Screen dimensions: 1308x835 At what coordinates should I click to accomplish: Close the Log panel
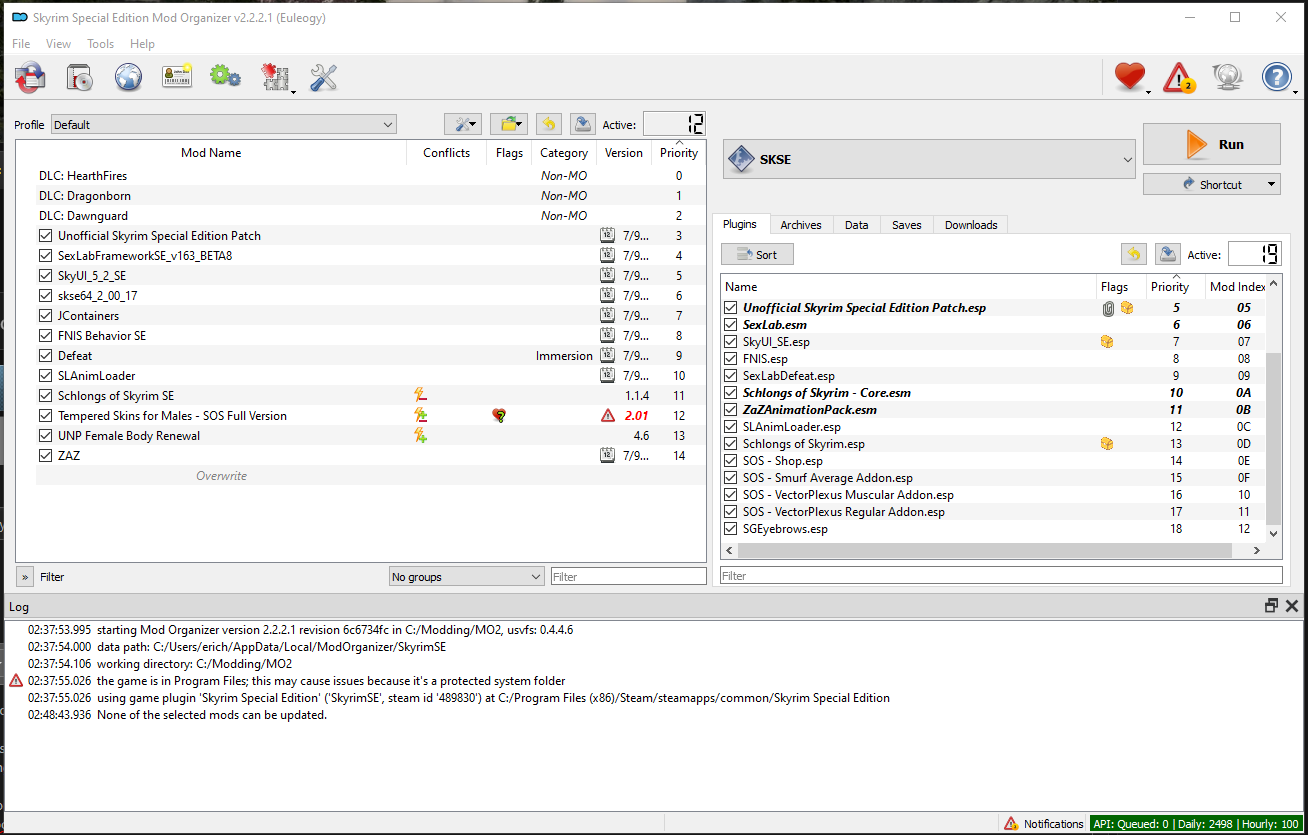click(1292, 606)
